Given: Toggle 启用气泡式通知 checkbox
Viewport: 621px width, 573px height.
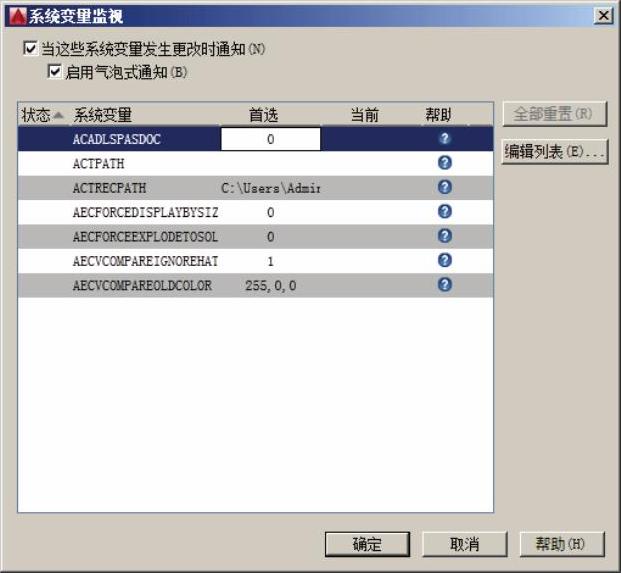Looking at the screenshot, I should coord(54,72).
